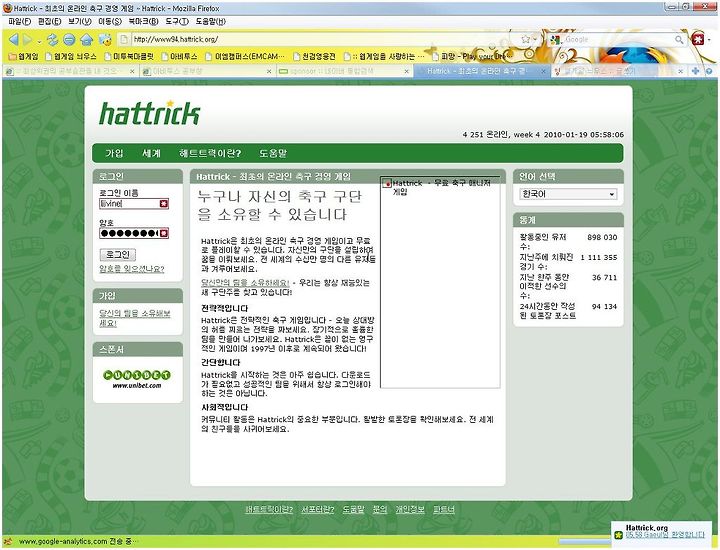The image size is (720, 550).
Task: Open the 웹게임 뉴우스 bookmark
Action: click(71, 56)
